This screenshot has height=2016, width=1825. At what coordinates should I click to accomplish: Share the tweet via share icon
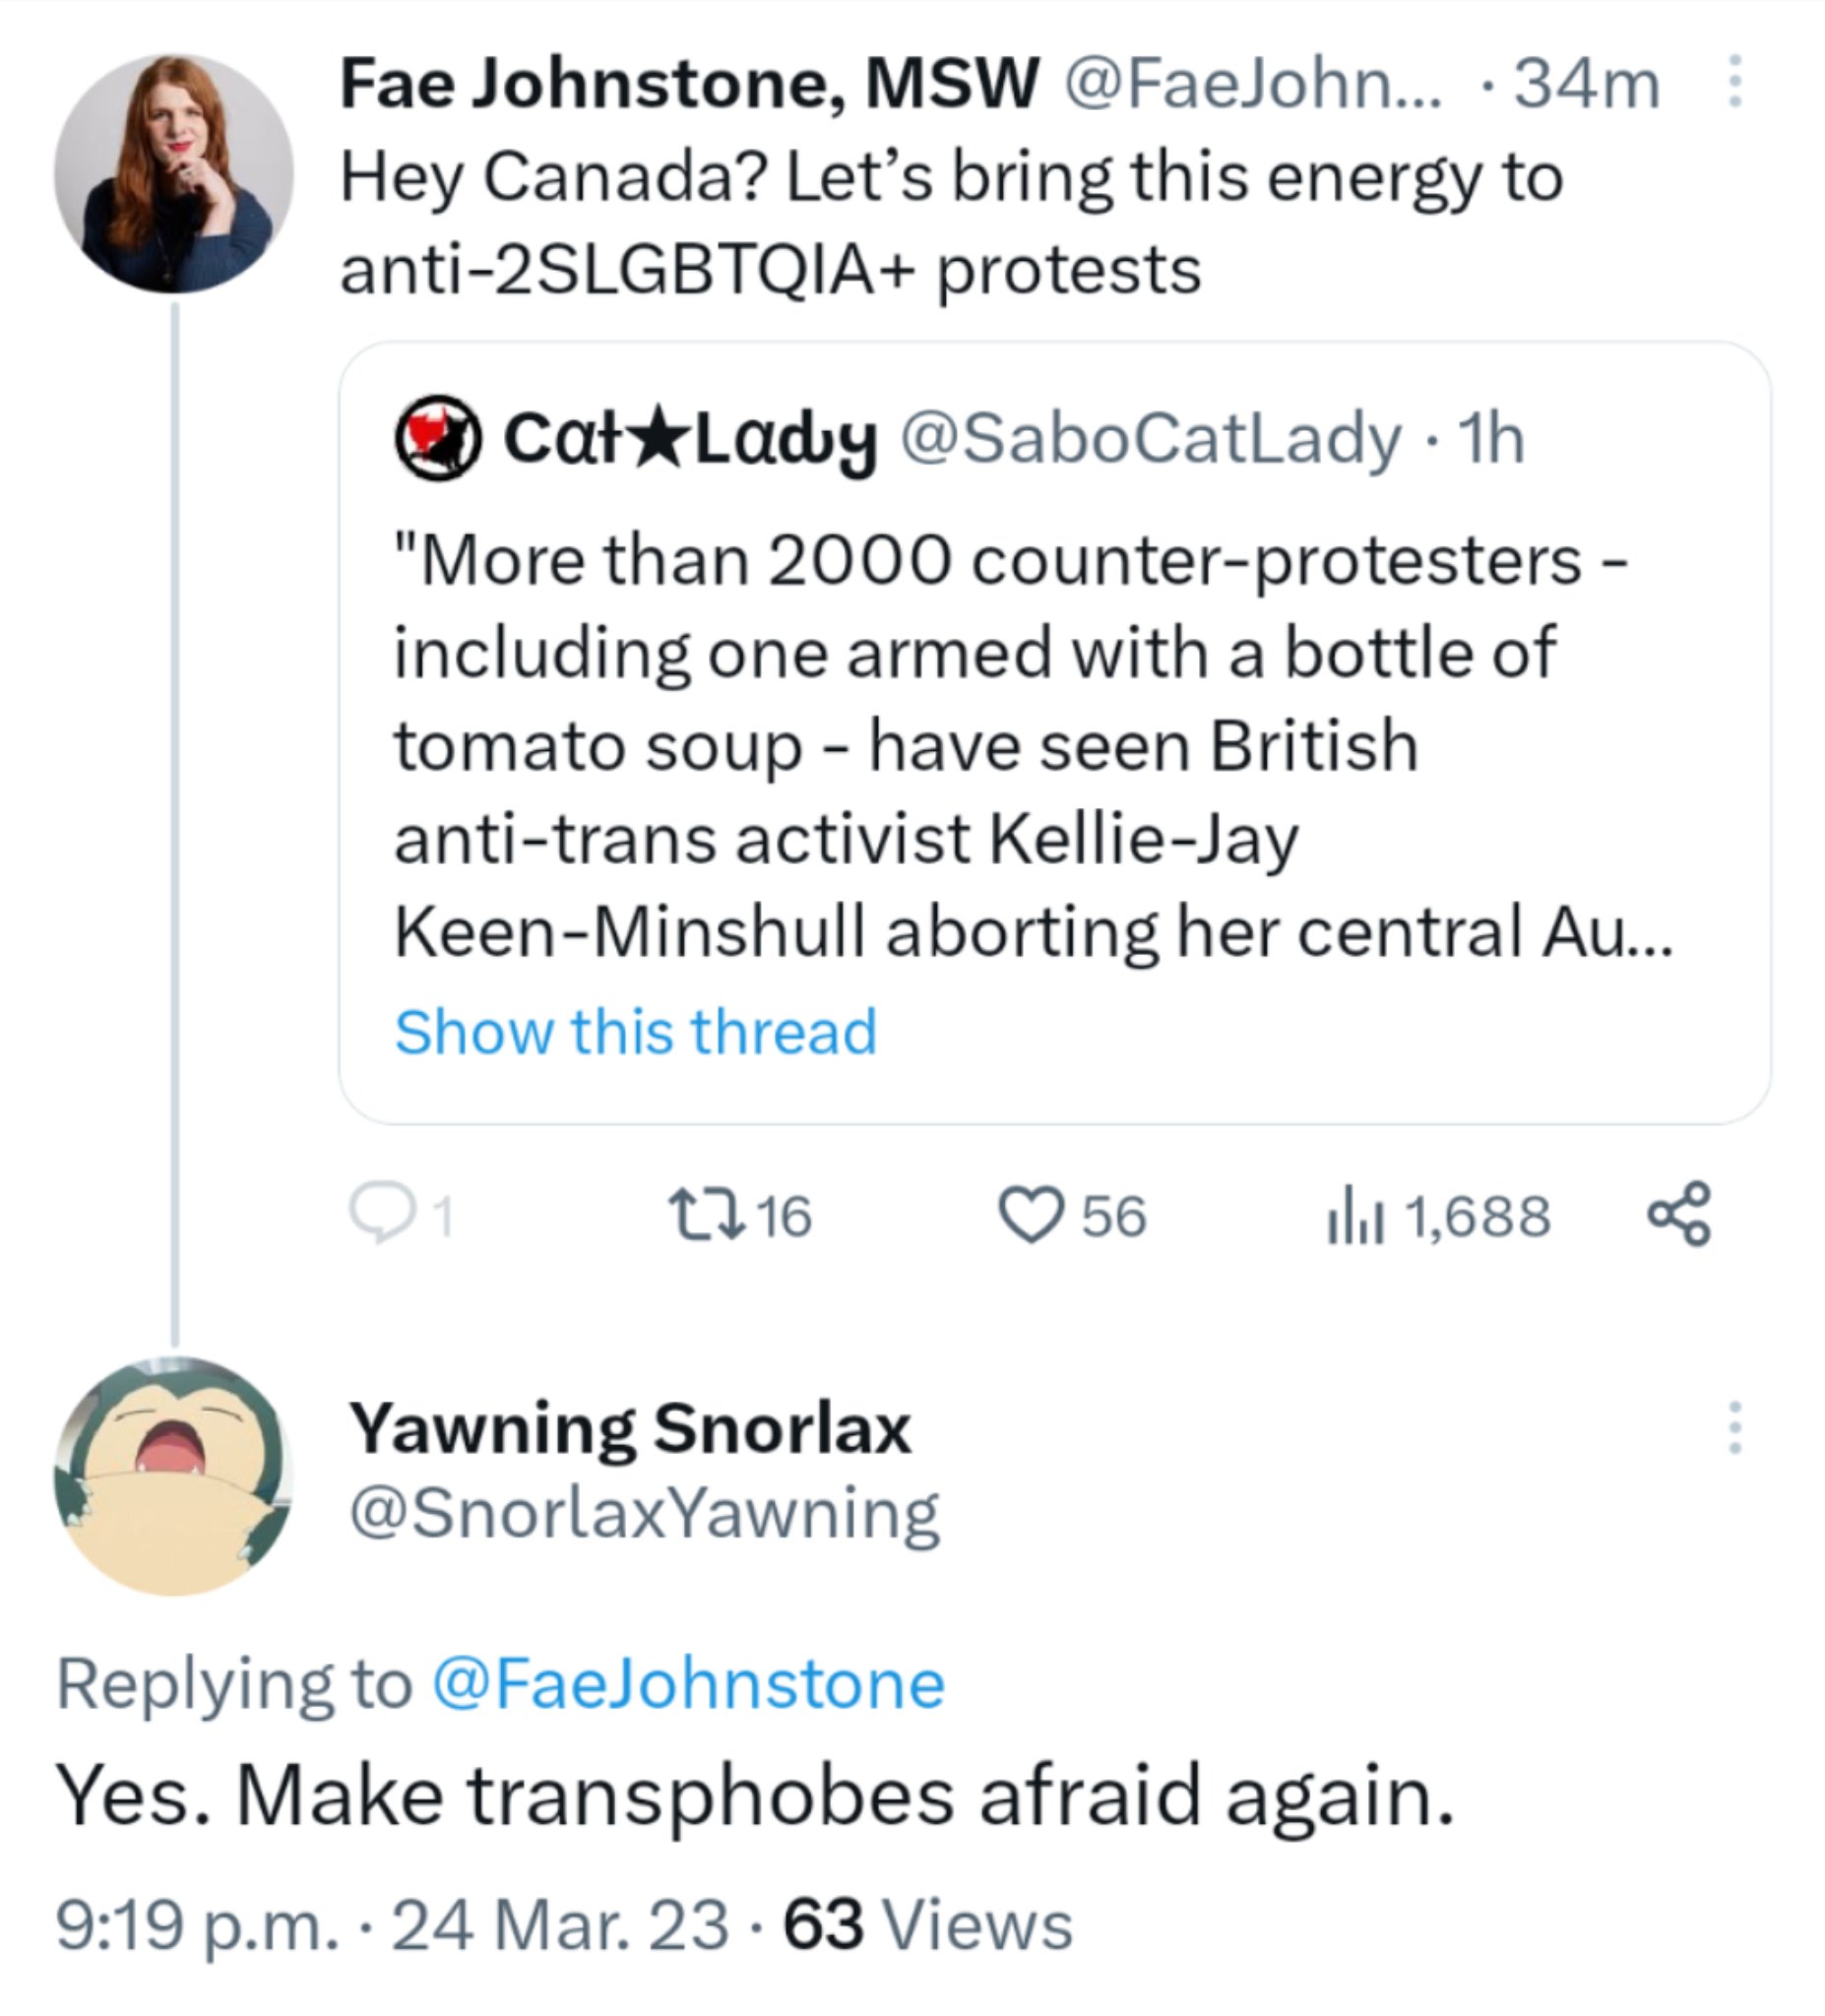pos(1680,1213)
